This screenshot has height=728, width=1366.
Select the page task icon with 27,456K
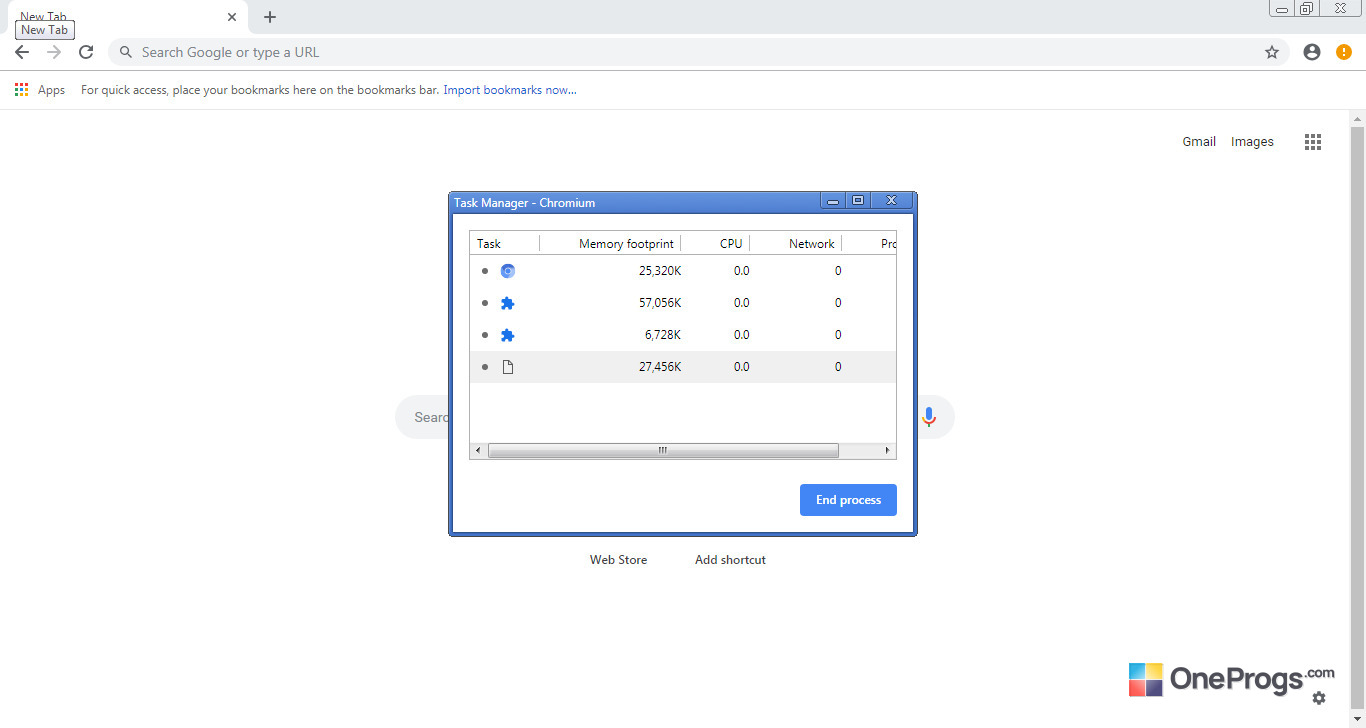point(508,367)
